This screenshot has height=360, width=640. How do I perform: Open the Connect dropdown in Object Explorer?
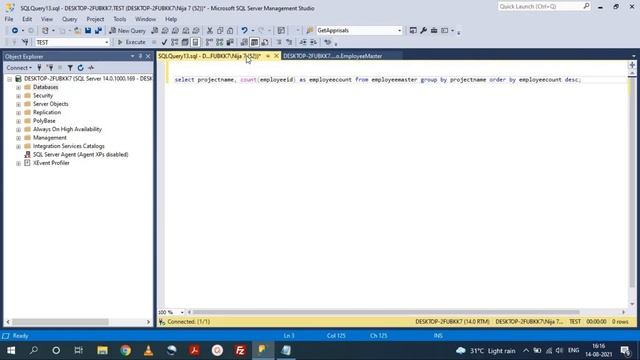19,68
